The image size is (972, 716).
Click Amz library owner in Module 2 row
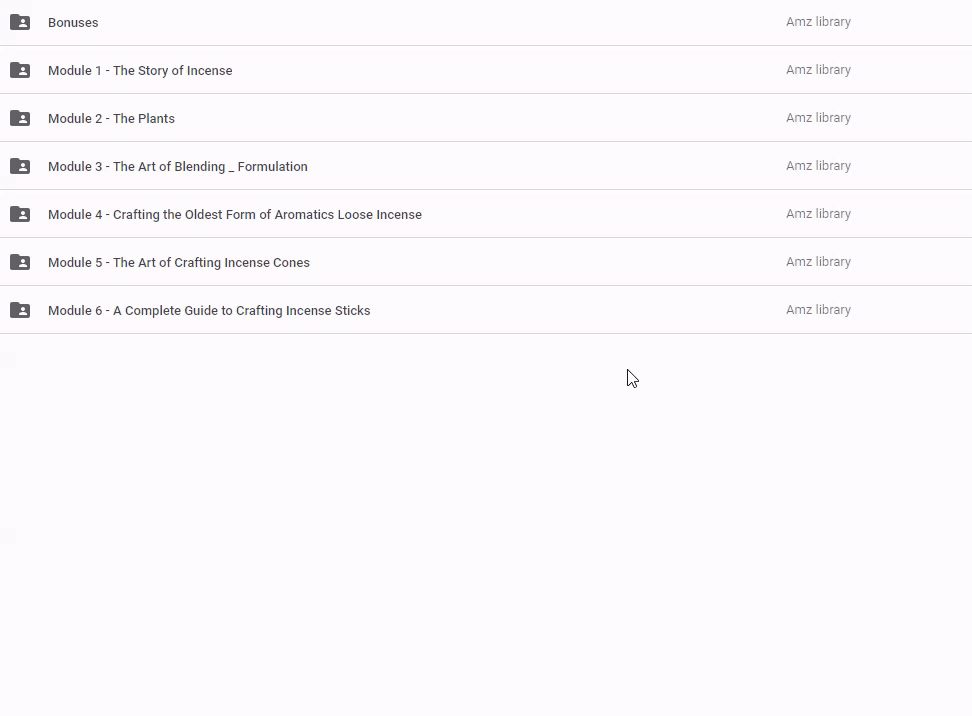coord(818,118)
